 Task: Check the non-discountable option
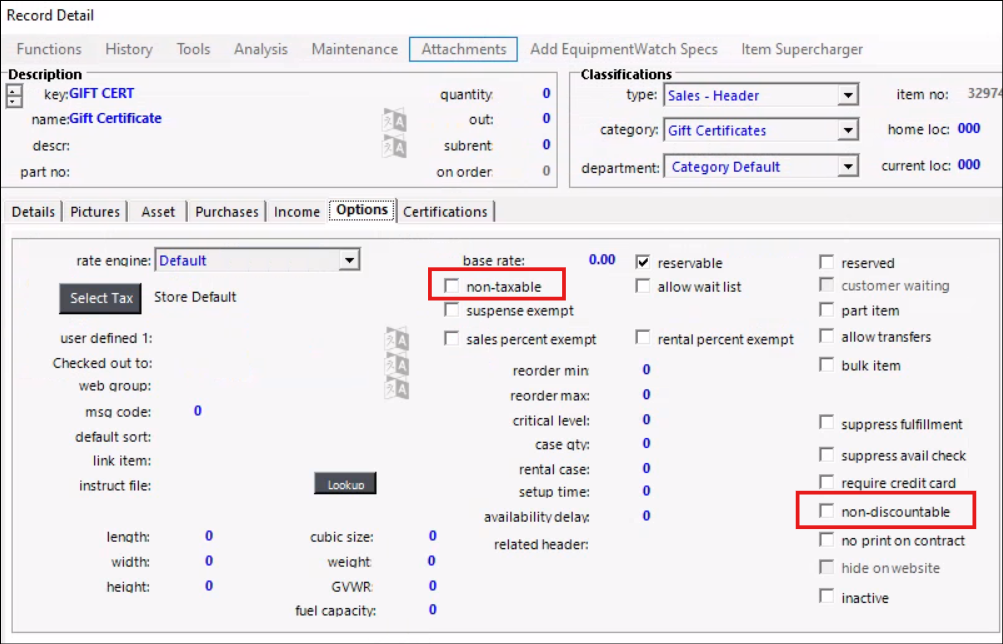point(826,511)
